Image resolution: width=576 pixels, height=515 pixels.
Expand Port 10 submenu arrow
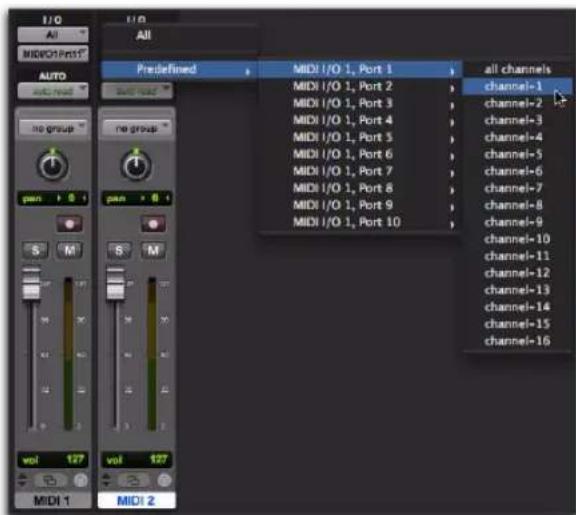pyautogui.click(x=452, y=224)
